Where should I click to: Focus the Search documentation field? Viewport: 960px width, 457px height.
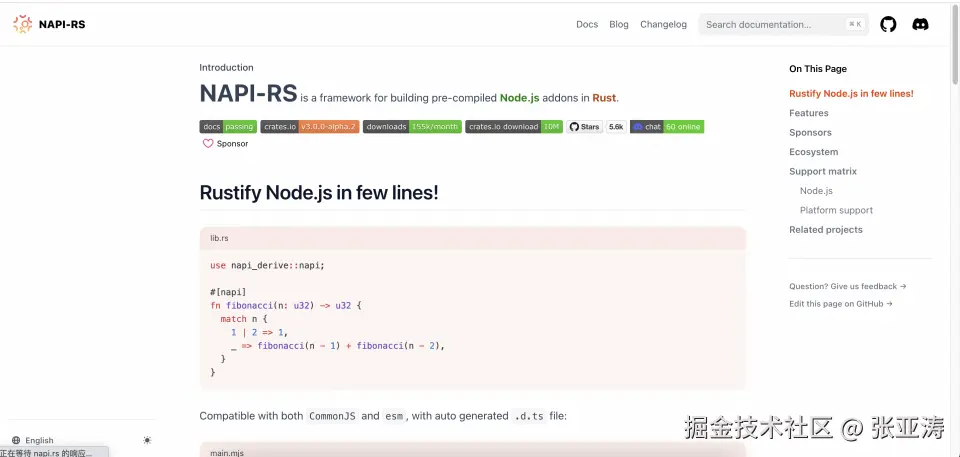783,25
